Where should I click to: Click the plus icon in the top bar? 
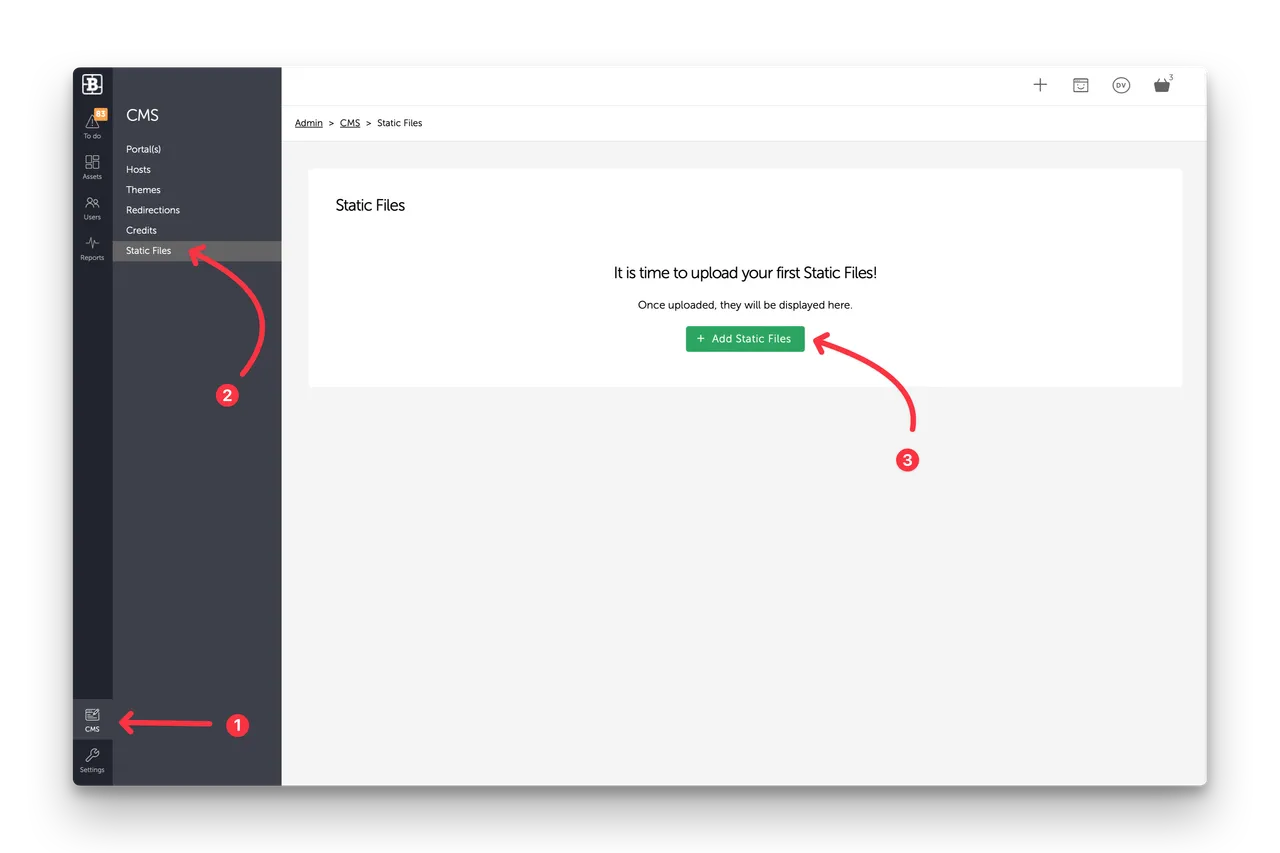click(1040, 85)
